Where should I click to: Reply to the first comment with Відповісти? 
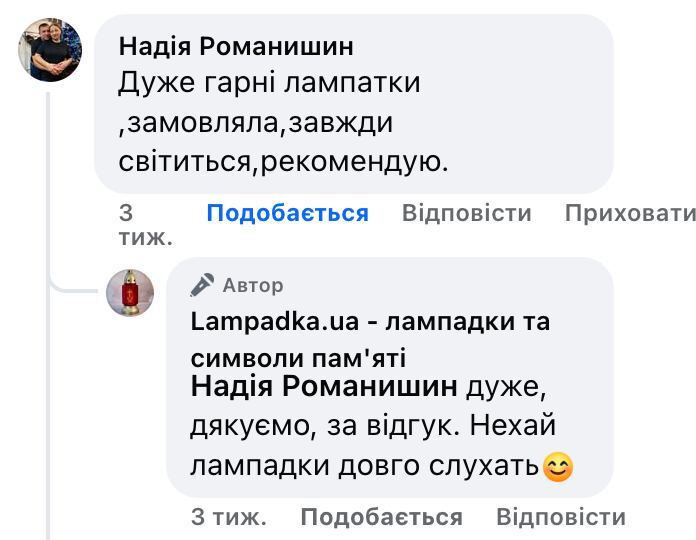coord(466,213)
